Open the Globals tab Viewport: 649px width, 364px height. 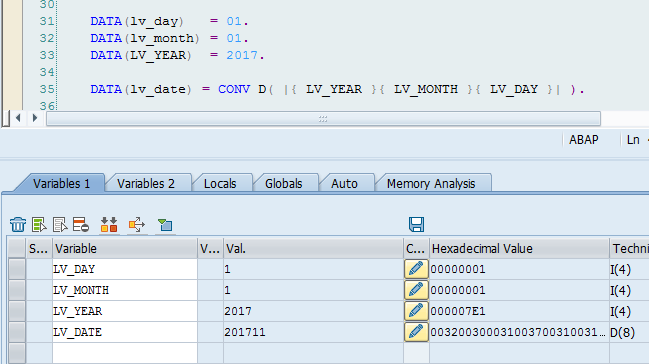[x=284, y=183]
